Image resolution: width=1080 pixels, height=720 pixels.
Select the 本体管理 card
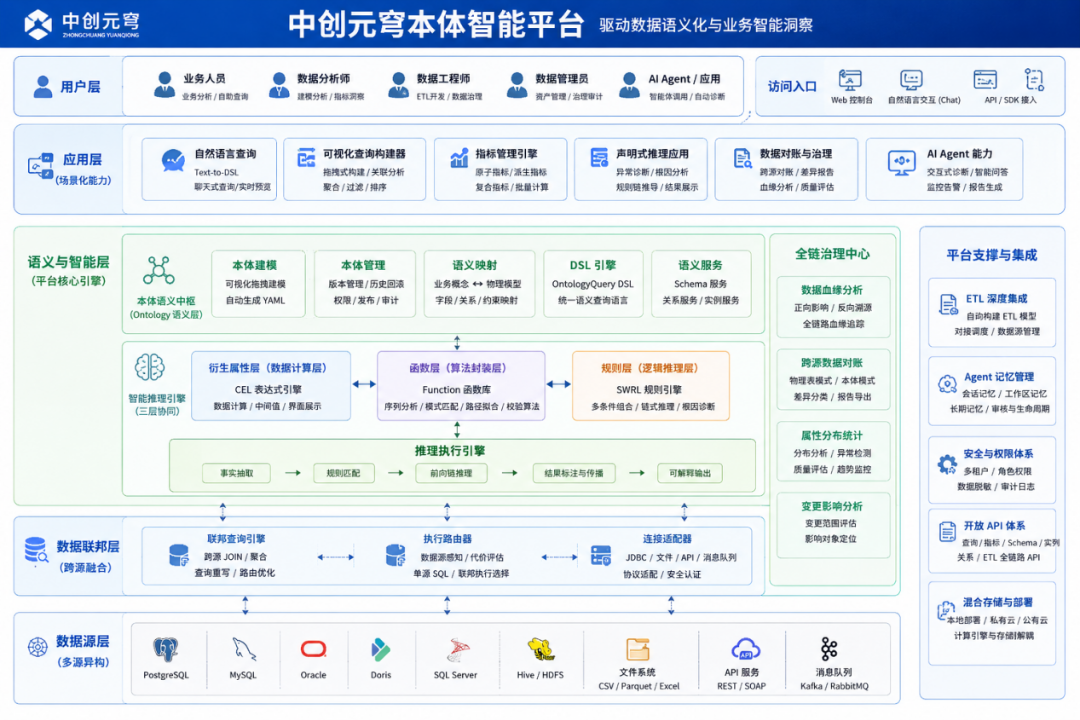click(x=365, y=284)
